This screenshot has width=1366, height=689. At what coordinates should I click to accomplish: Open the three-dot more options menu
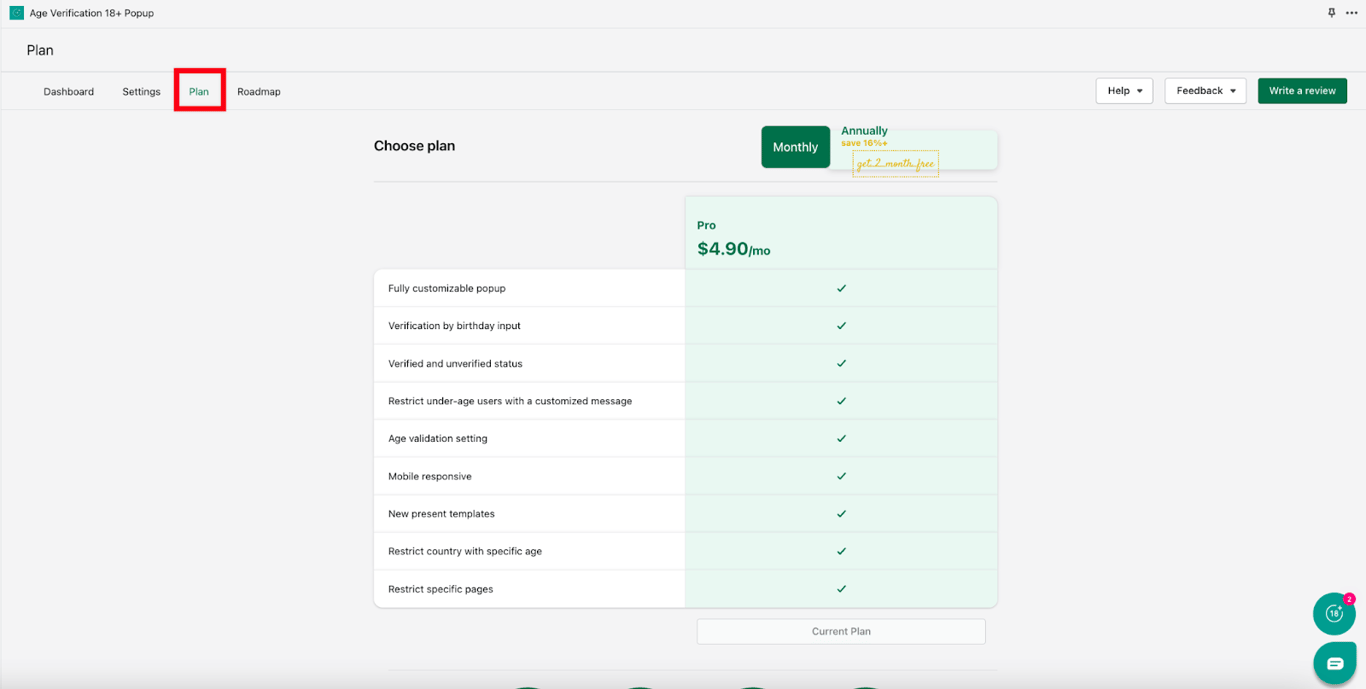[1352, 13]
